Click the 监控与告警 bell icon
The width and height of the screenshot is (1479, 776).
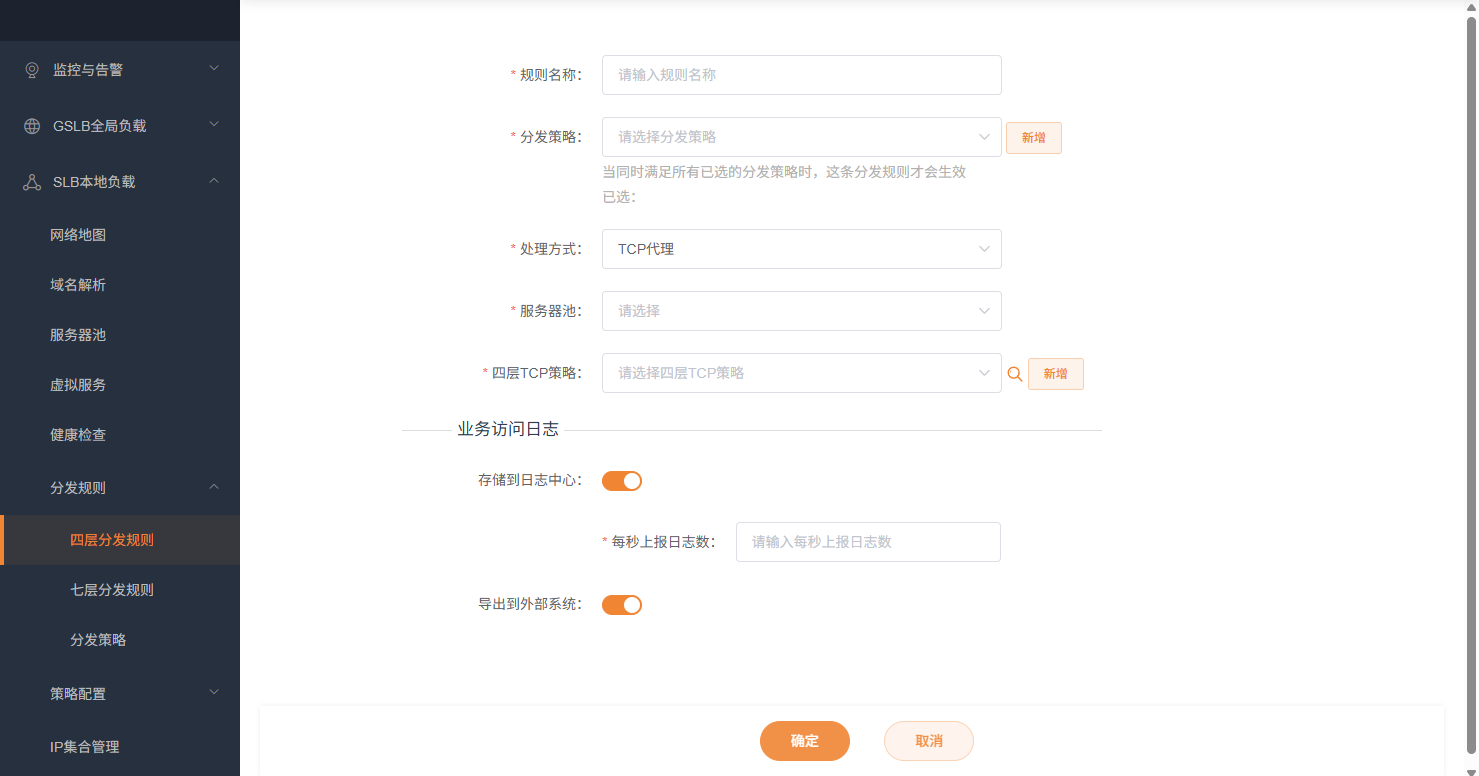(30, 69)
